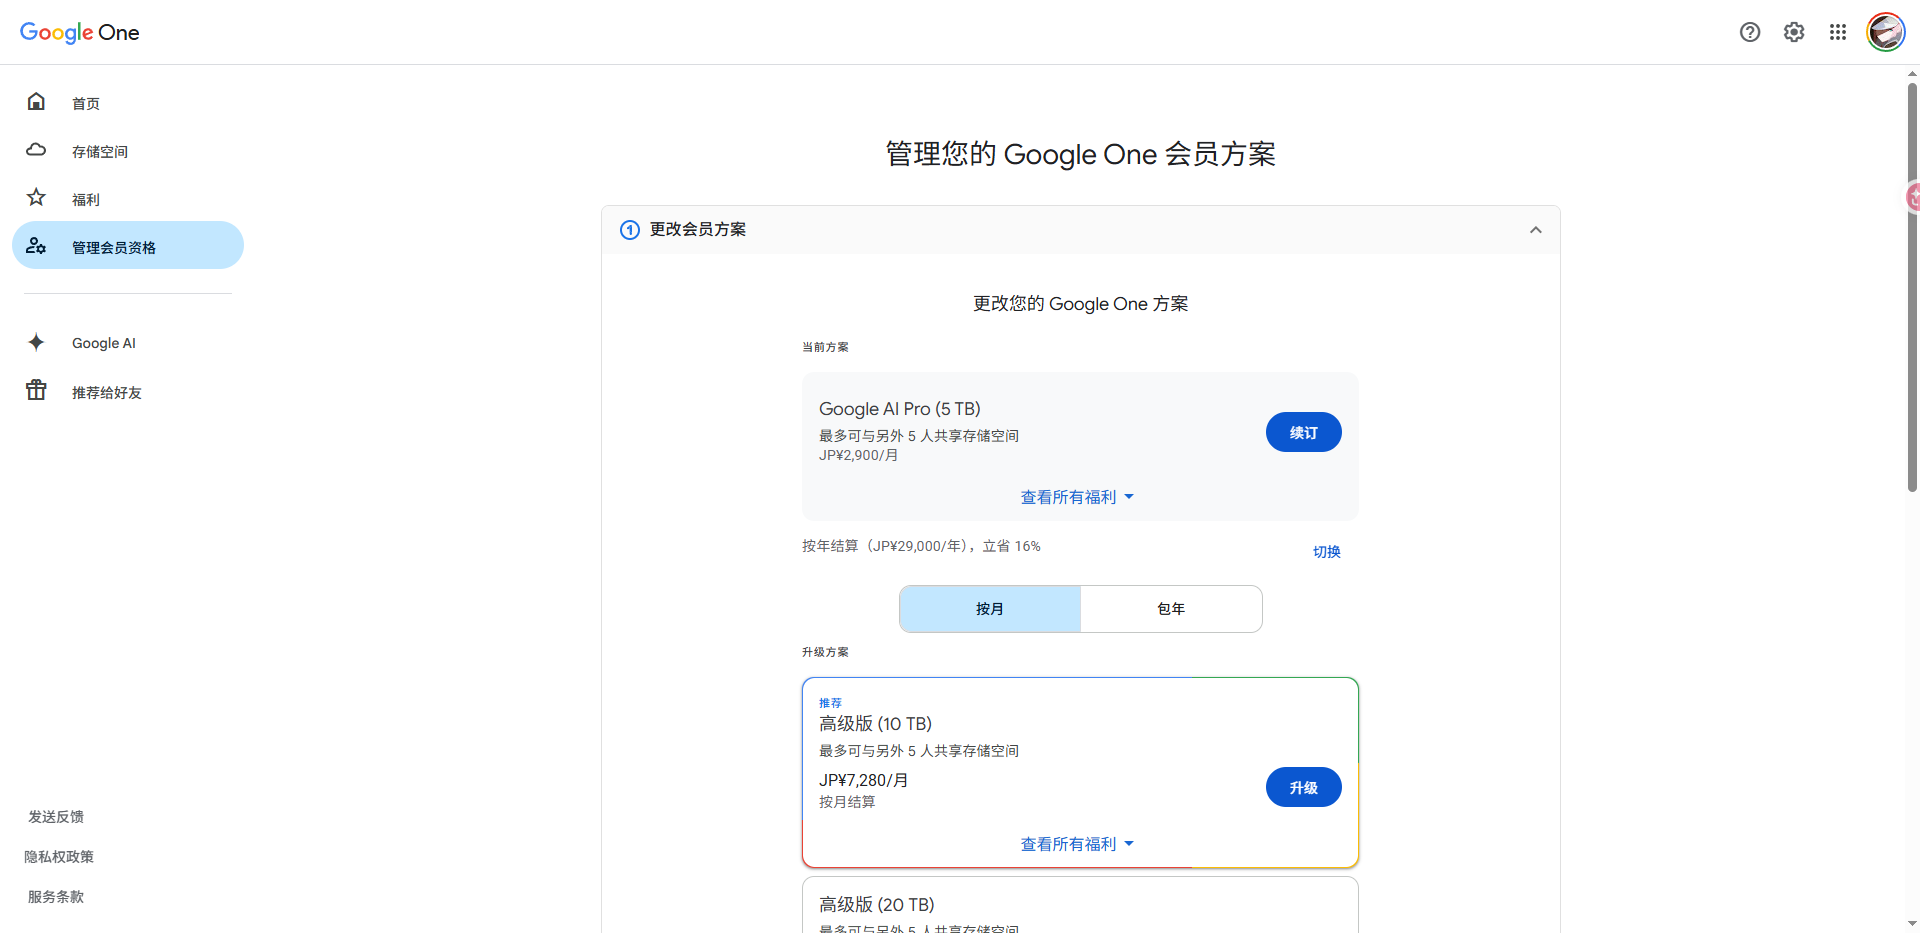Screen dimensions: 1920x933
Task: Click the manage membership person-gear icon
Action: (x=36, y=245)
